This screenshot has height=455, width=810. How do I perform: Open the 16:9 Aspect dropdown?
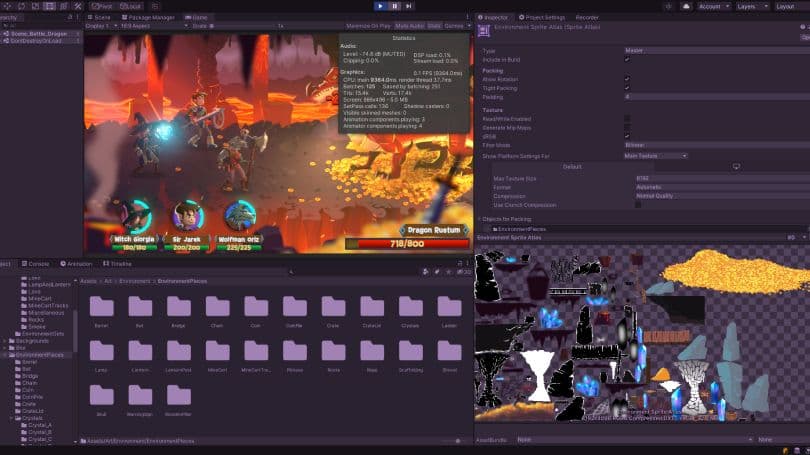coord(154,26)
